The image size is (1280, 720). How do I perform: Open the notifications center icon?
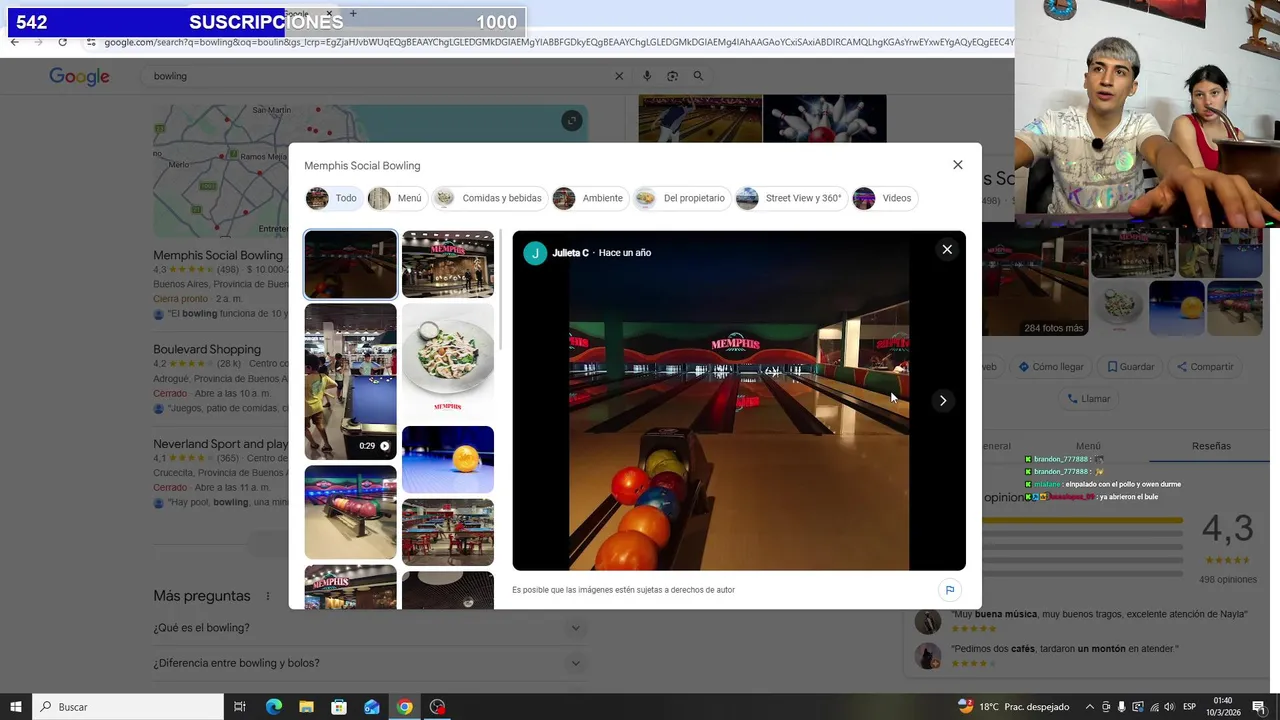[x=1259, y=707]
